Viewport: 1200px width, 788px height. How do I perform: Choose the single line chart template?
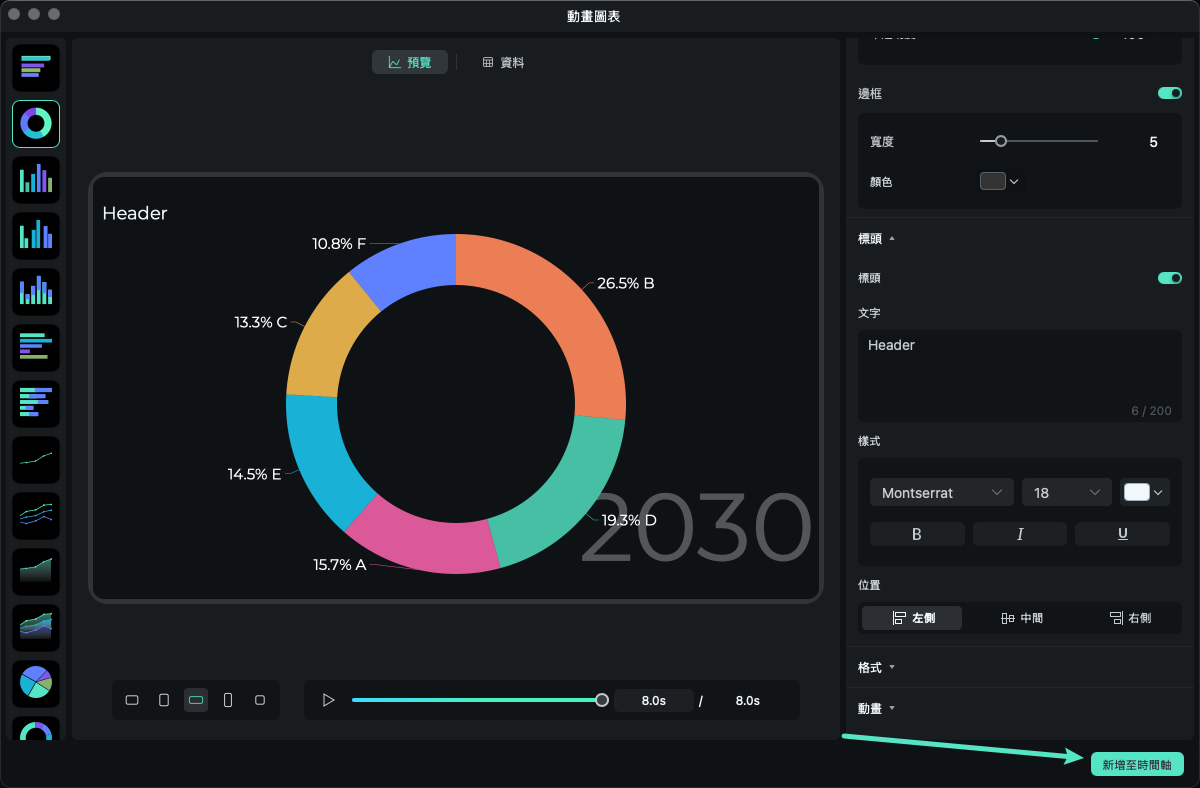coord(36,460)
